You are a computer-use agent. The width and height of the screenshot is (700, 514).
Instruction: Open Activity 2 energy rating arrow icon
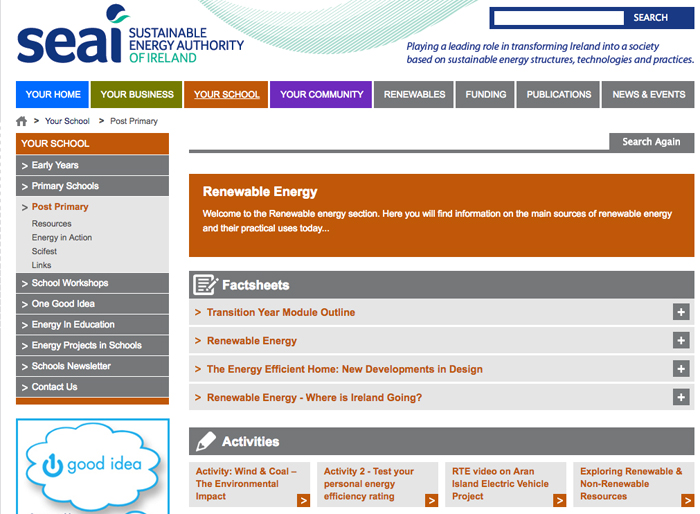(x=431, y=500)
